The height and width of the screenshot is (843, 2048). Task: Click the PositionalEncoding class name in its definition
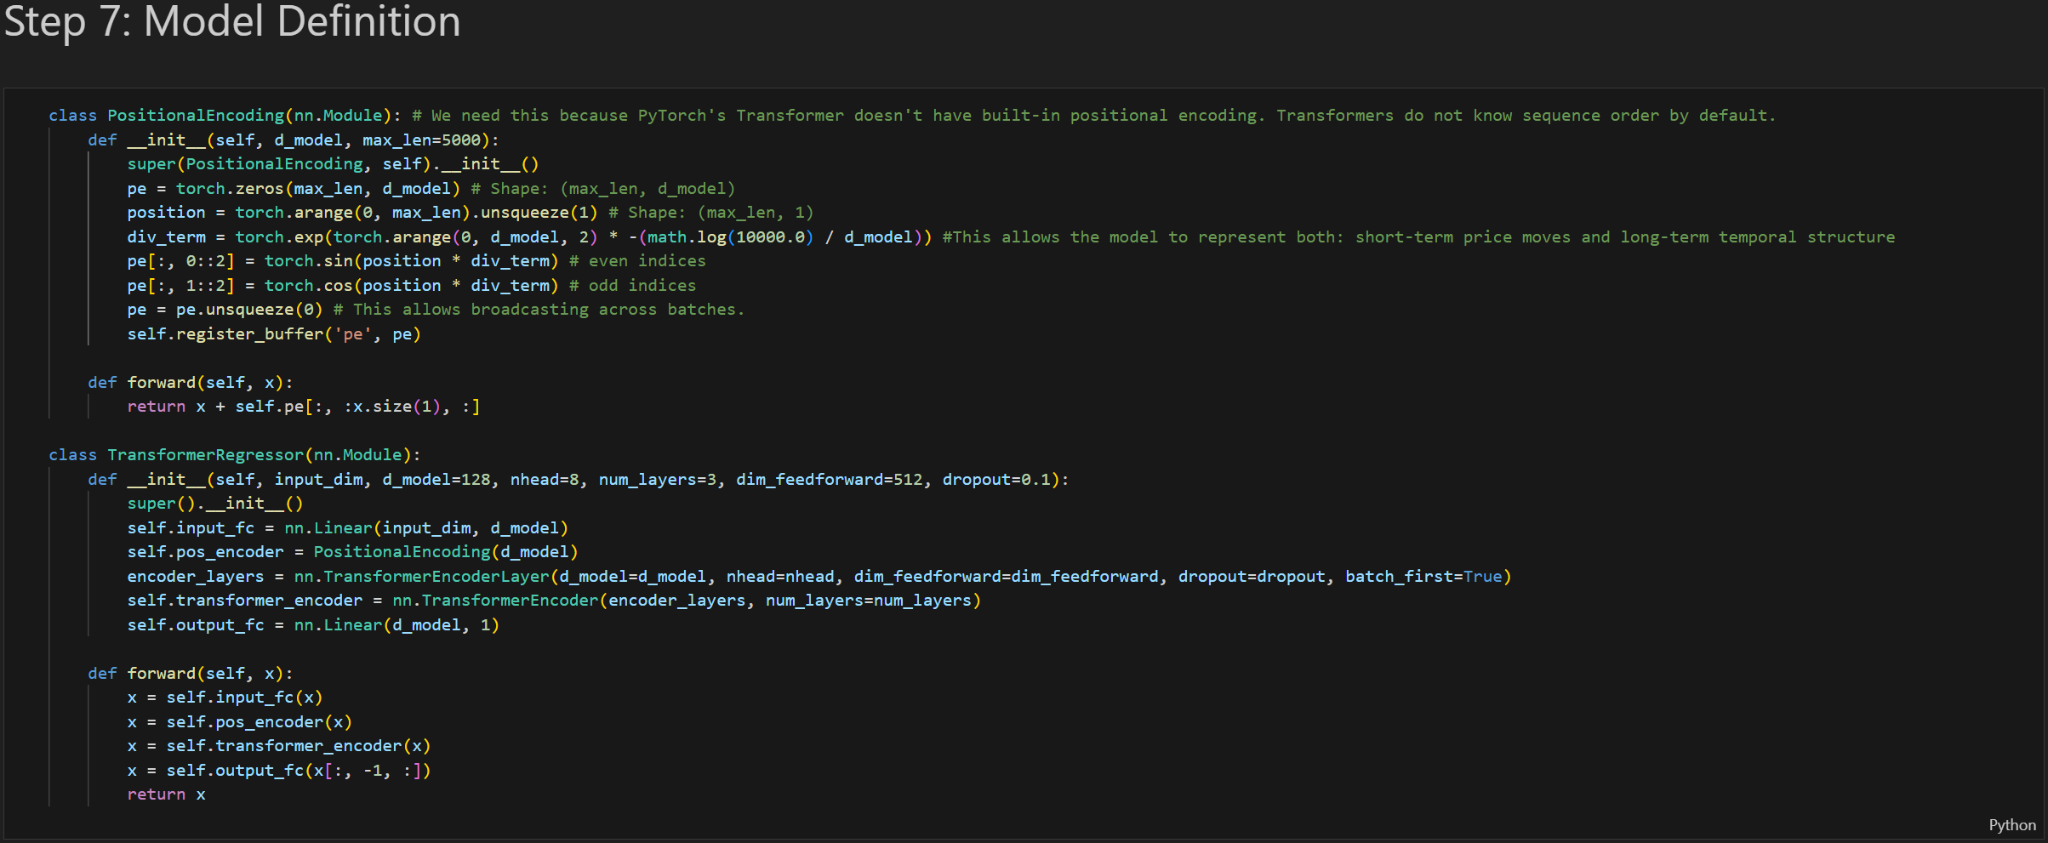(195, 116)
